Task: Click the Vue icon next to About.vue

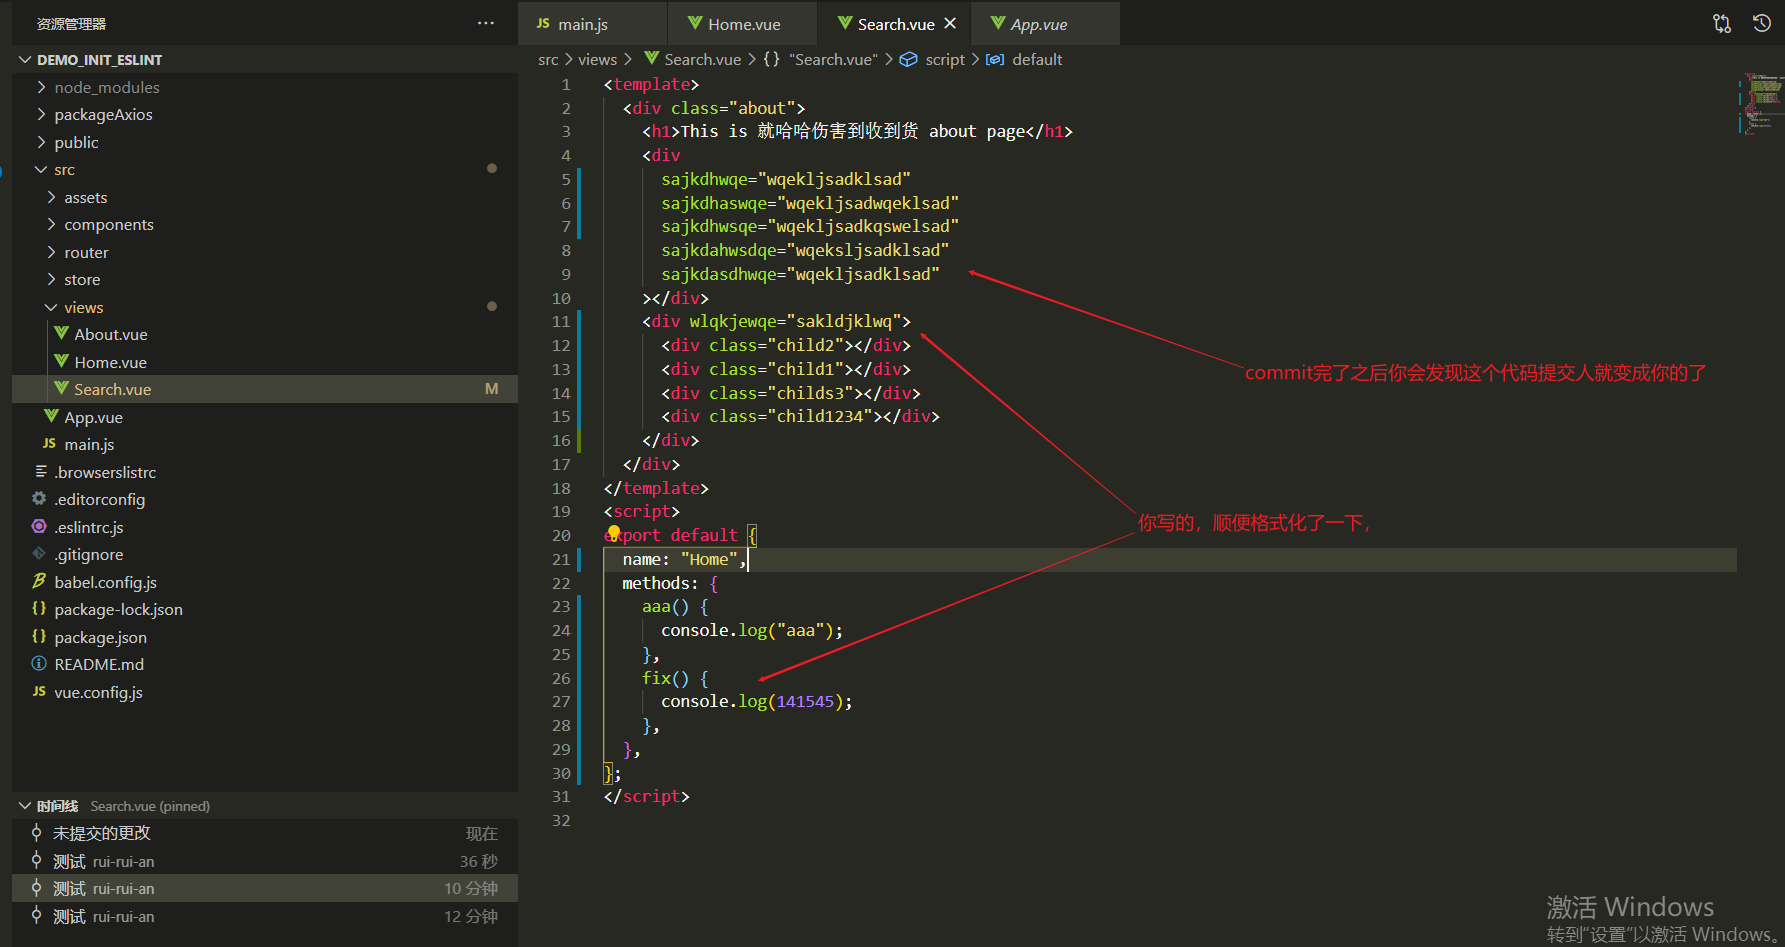Action: (x=62, y=333)
